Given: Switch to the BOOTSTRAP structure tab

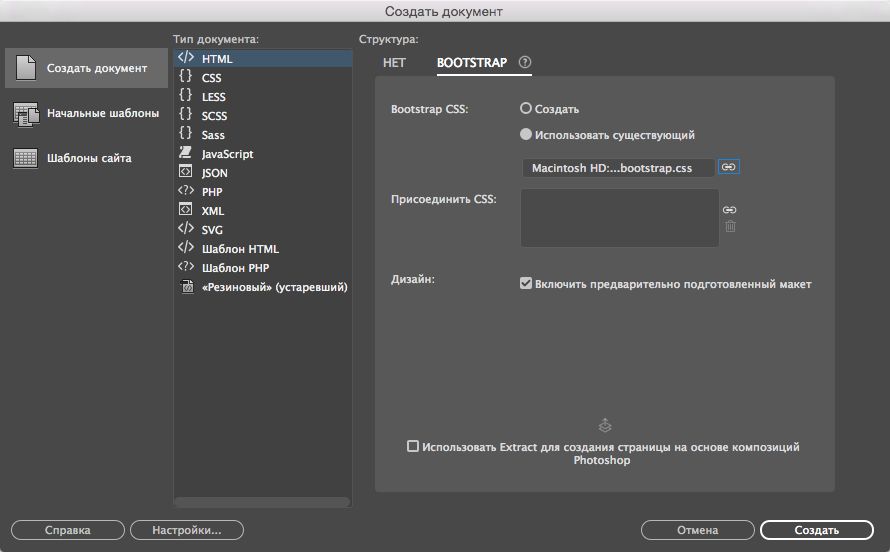Looking at the screenshot, I should coord(472,62).
